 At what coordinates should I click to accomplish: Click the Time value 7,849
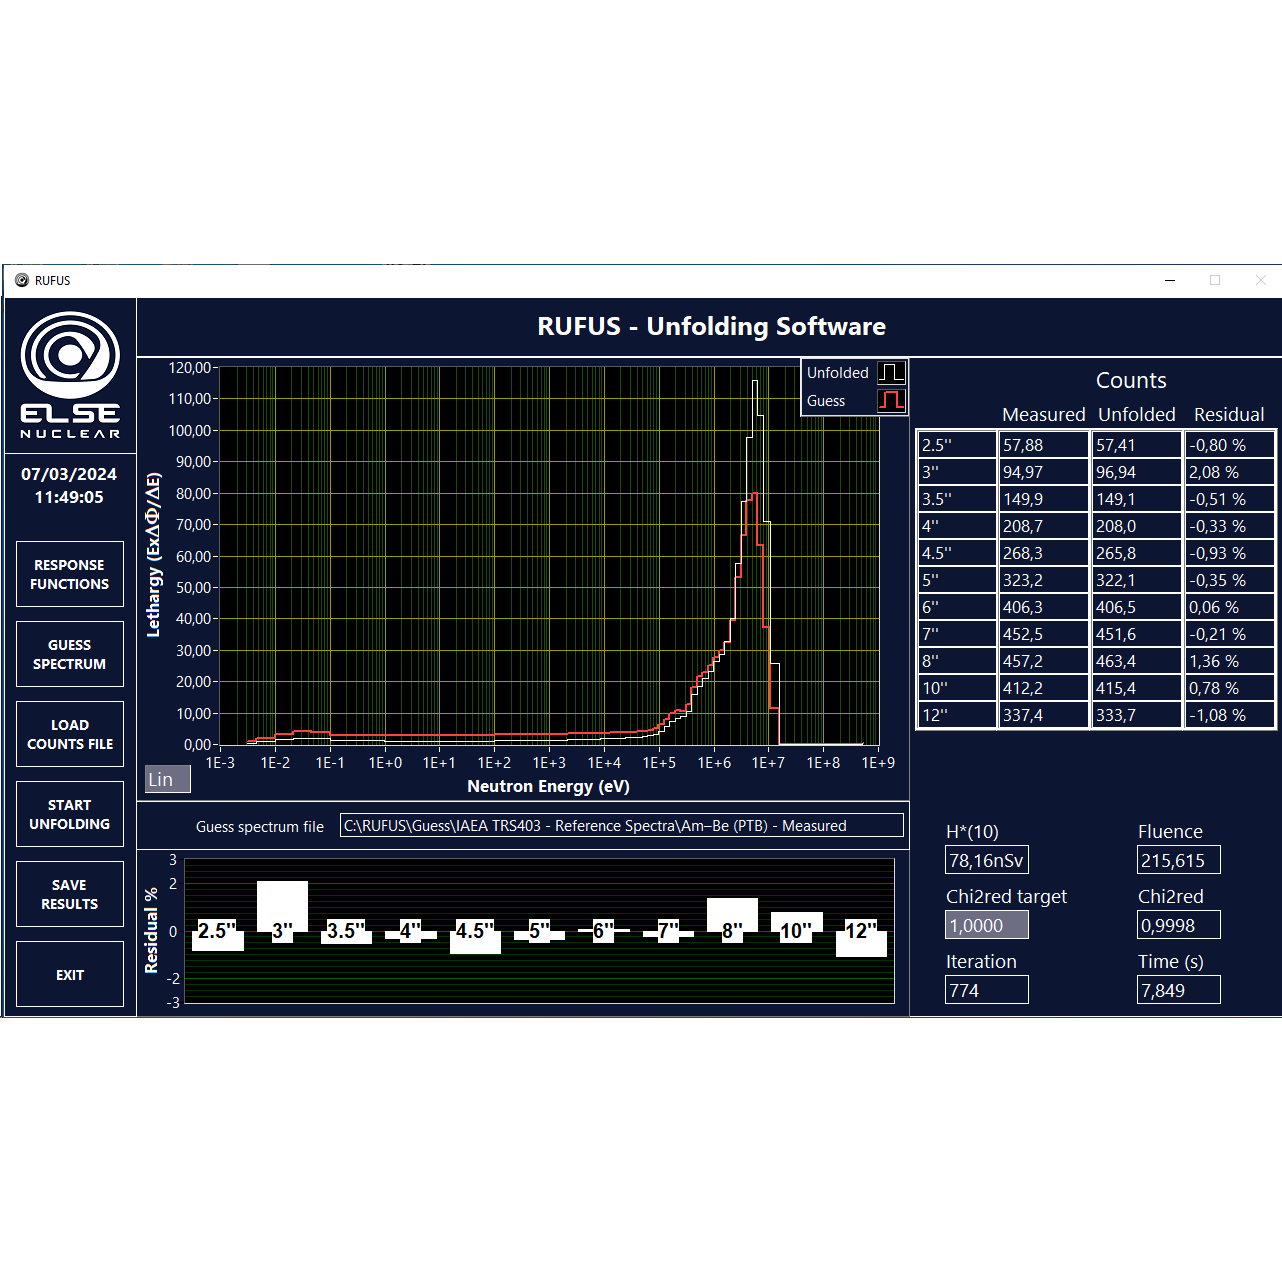1178,990
